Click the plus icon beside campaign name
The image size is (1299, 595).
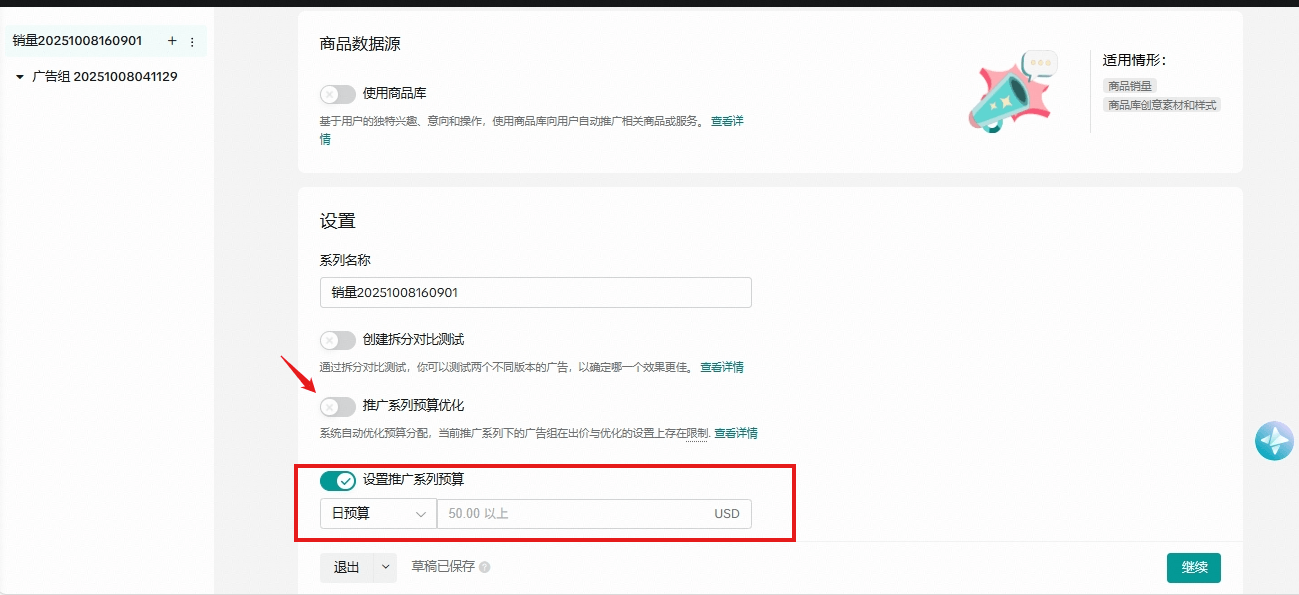click(172, 41)
